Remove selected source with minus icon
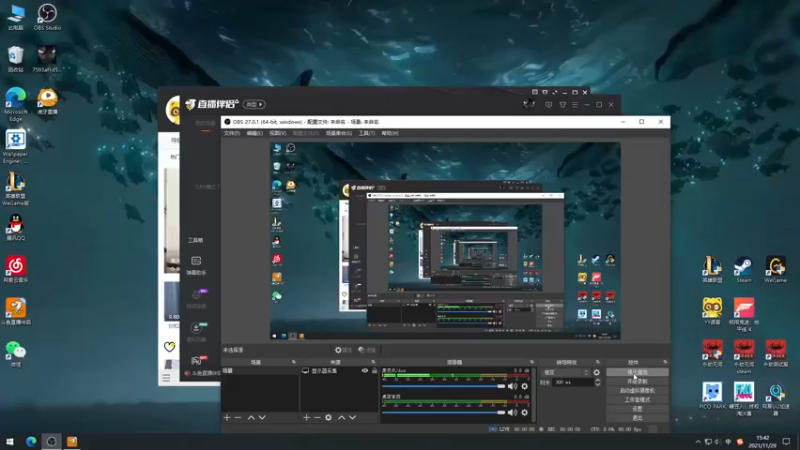Screen dimensions: 800x450 (x=317, y=417)
